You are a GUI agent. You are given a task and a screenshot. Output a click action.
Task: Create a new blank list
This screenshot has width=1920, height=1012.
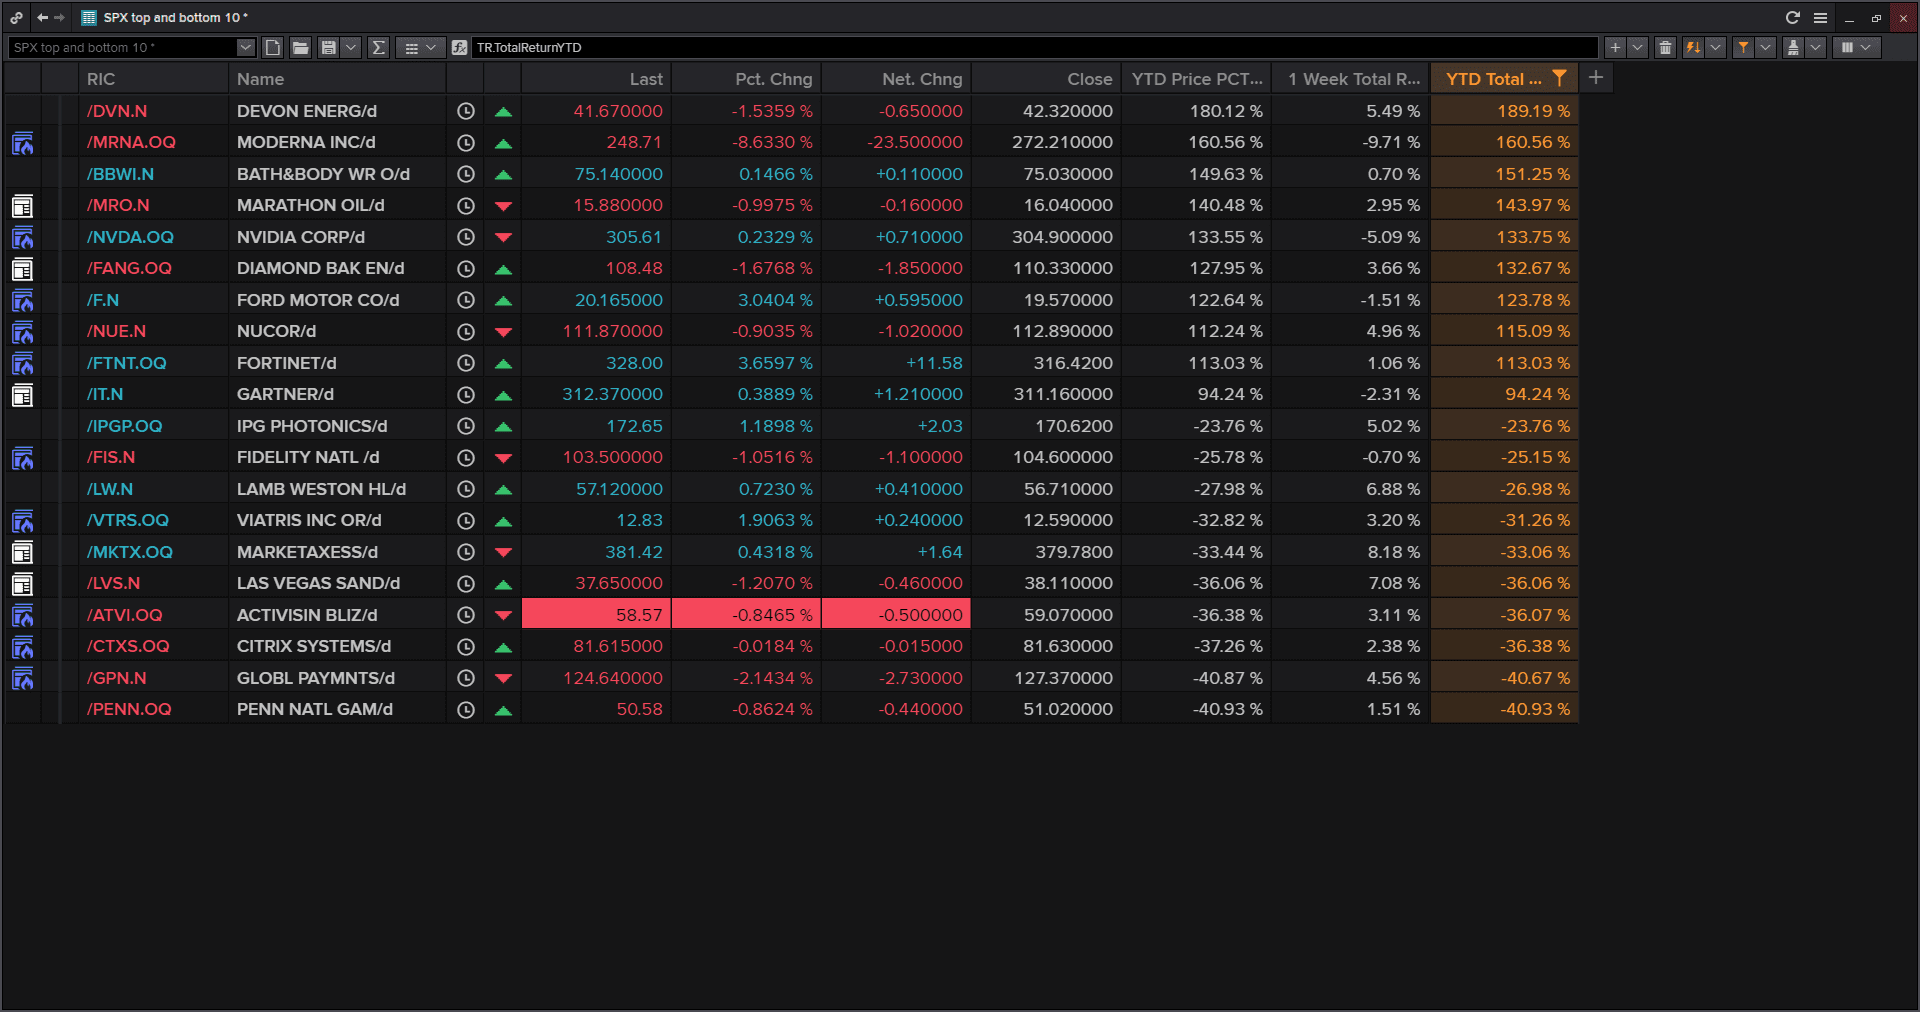coord(273,47)
